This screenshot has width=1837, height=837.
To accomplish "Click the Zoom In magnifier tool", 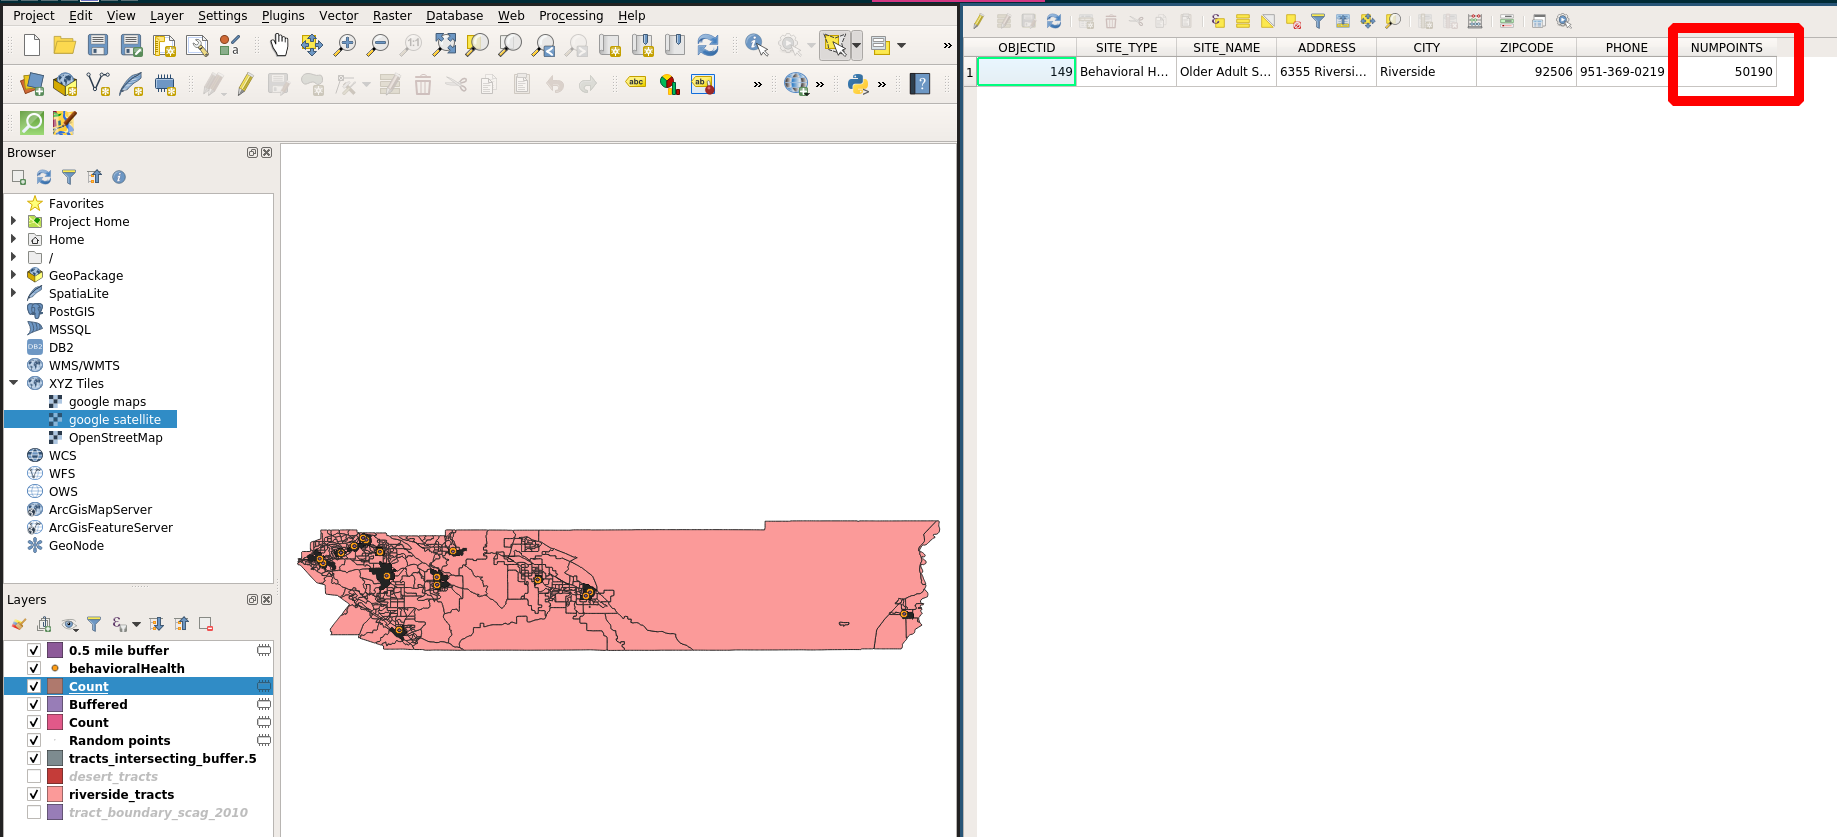I will (x=345, y=45).
